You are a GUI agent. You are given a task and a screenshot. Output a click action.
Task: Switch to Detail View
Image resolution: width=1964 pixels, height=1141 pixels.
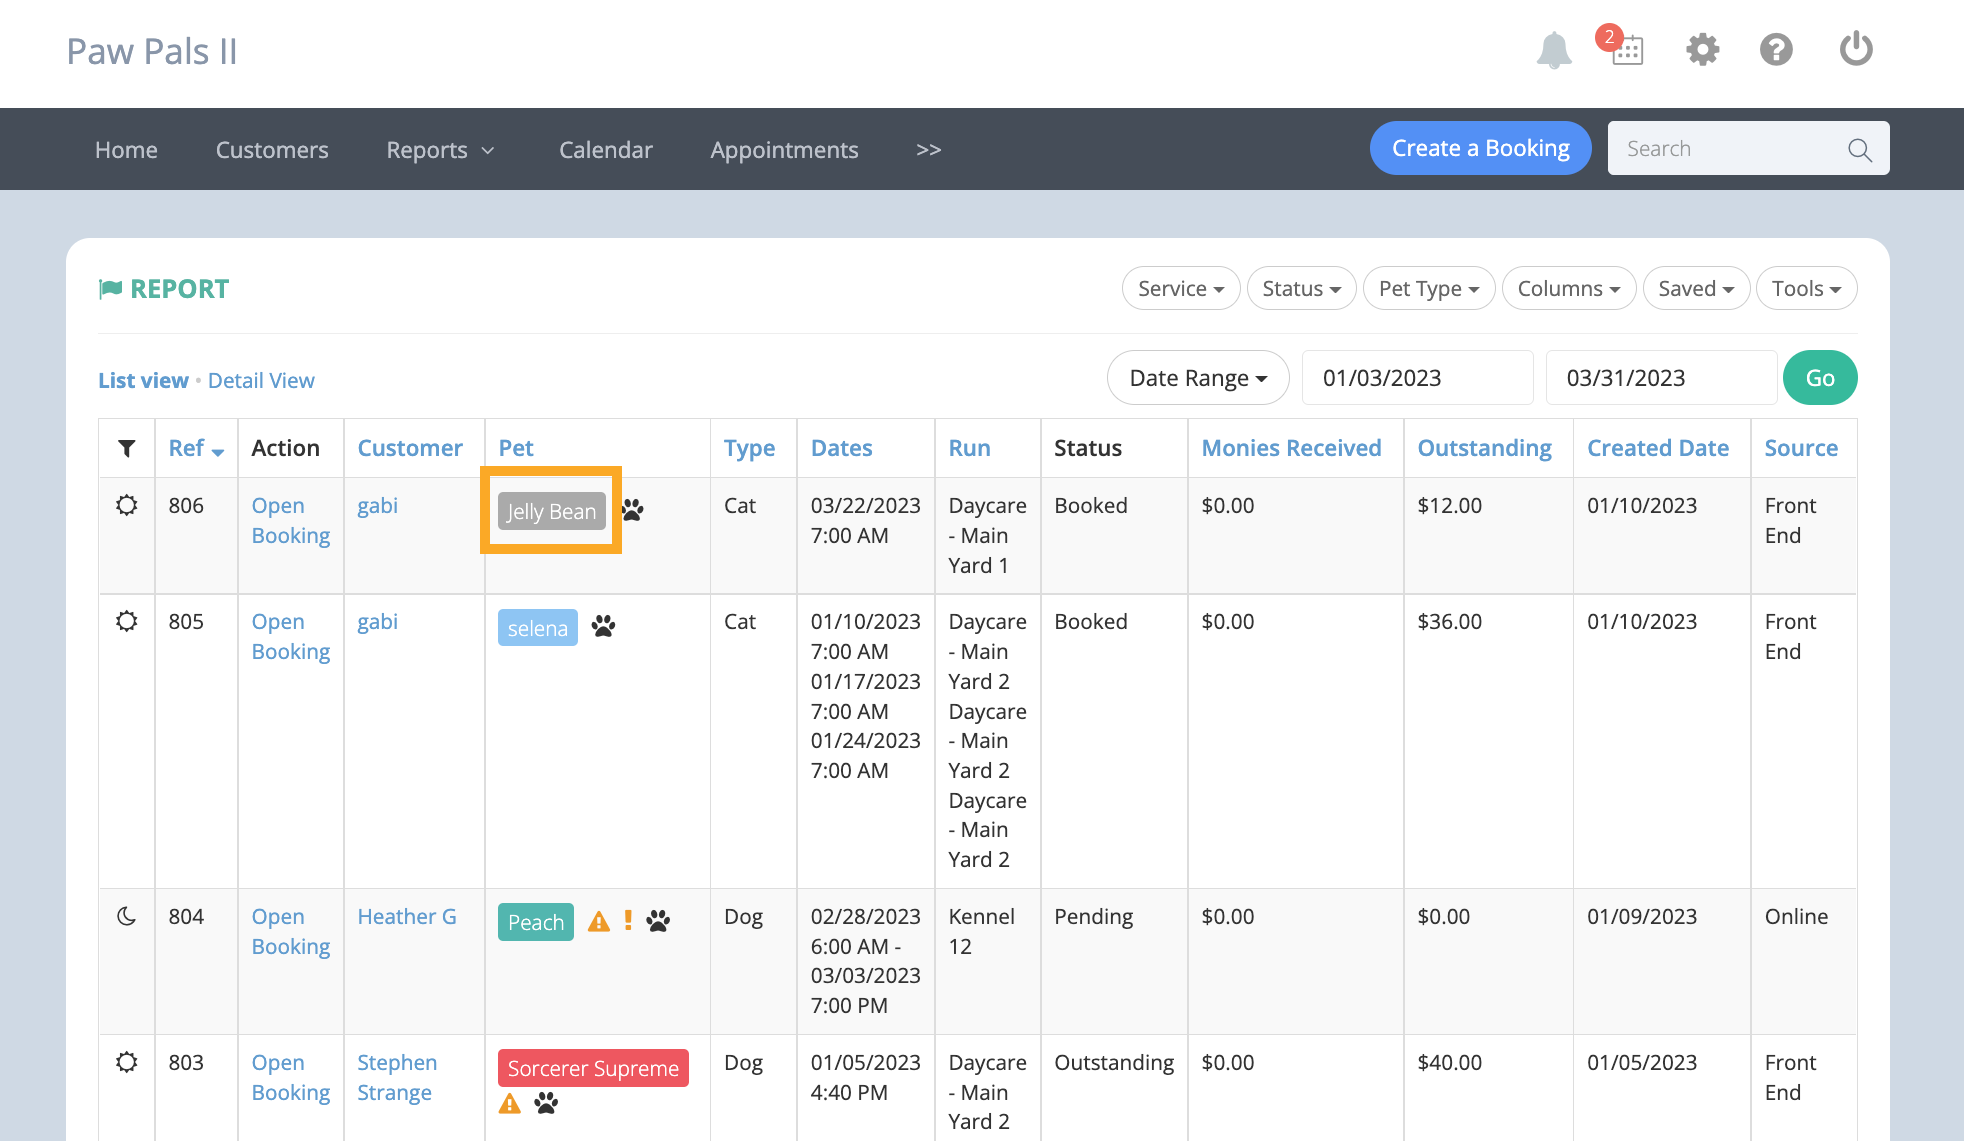tap(261, 380)
